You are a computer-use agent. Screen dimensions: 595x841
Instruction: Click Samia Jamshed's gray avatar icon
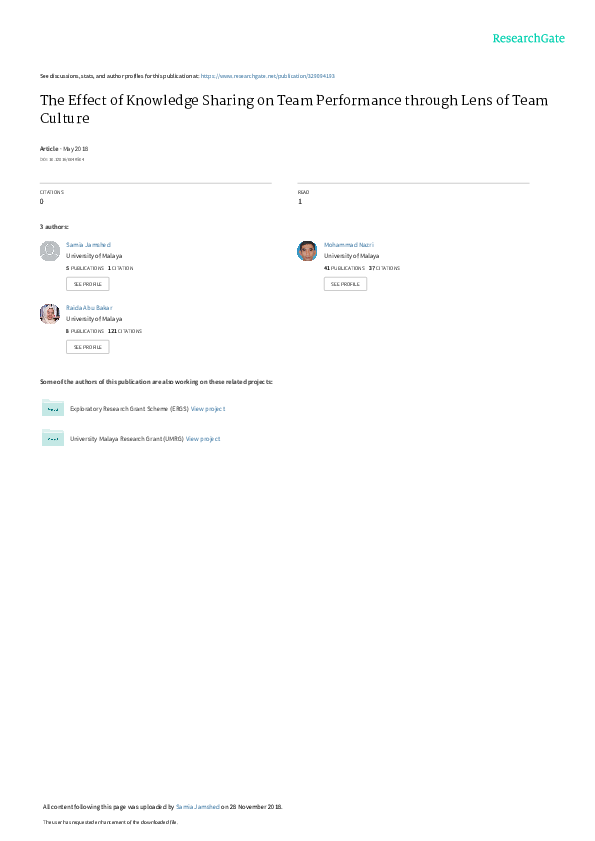click(50, 251)
